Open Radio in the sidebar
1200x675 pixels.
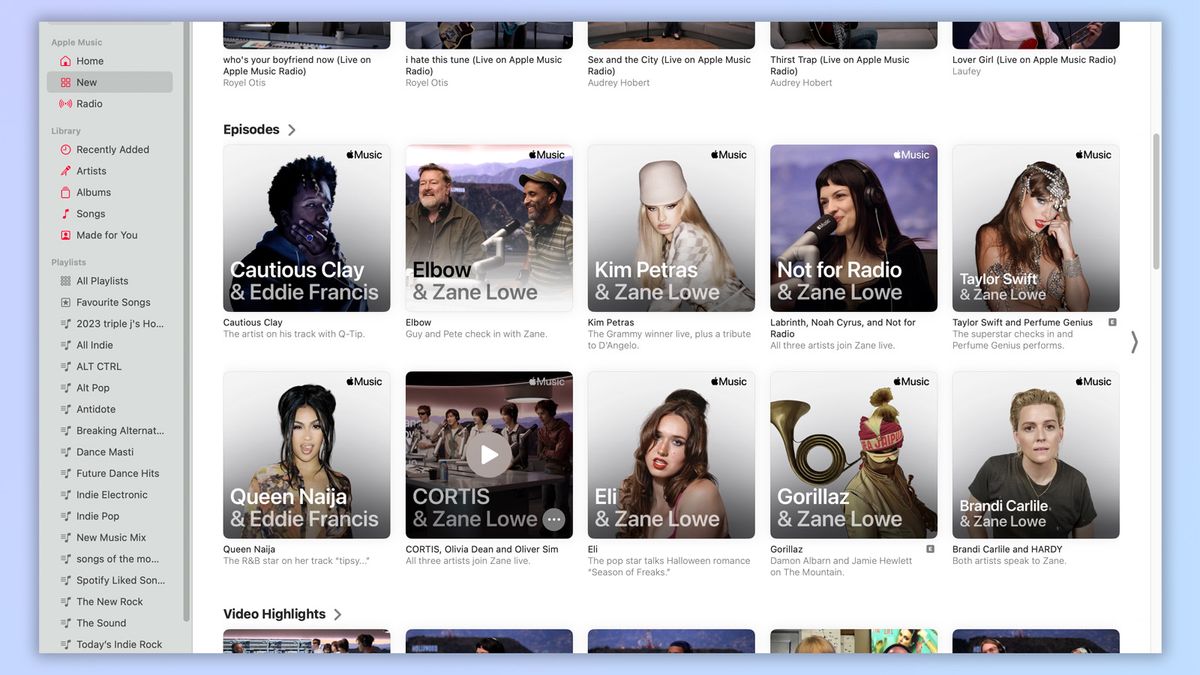(x=110, y=104)
